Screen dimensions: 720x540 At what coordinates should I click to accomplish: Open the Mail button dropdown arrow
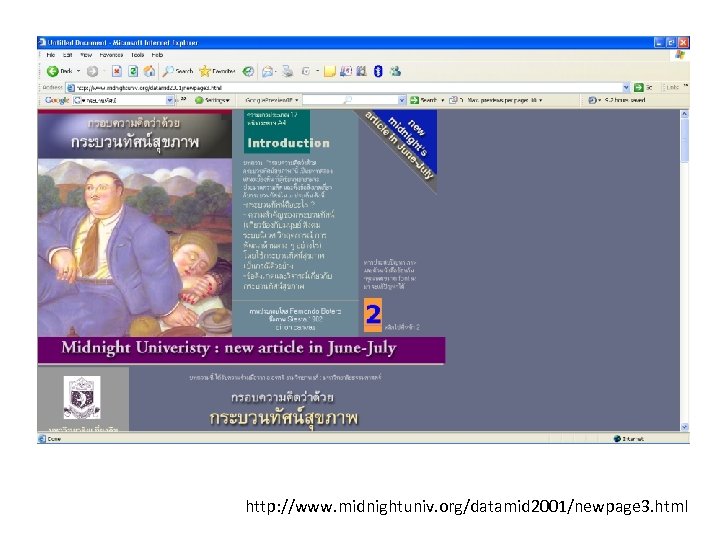click(x=276, y=71)
